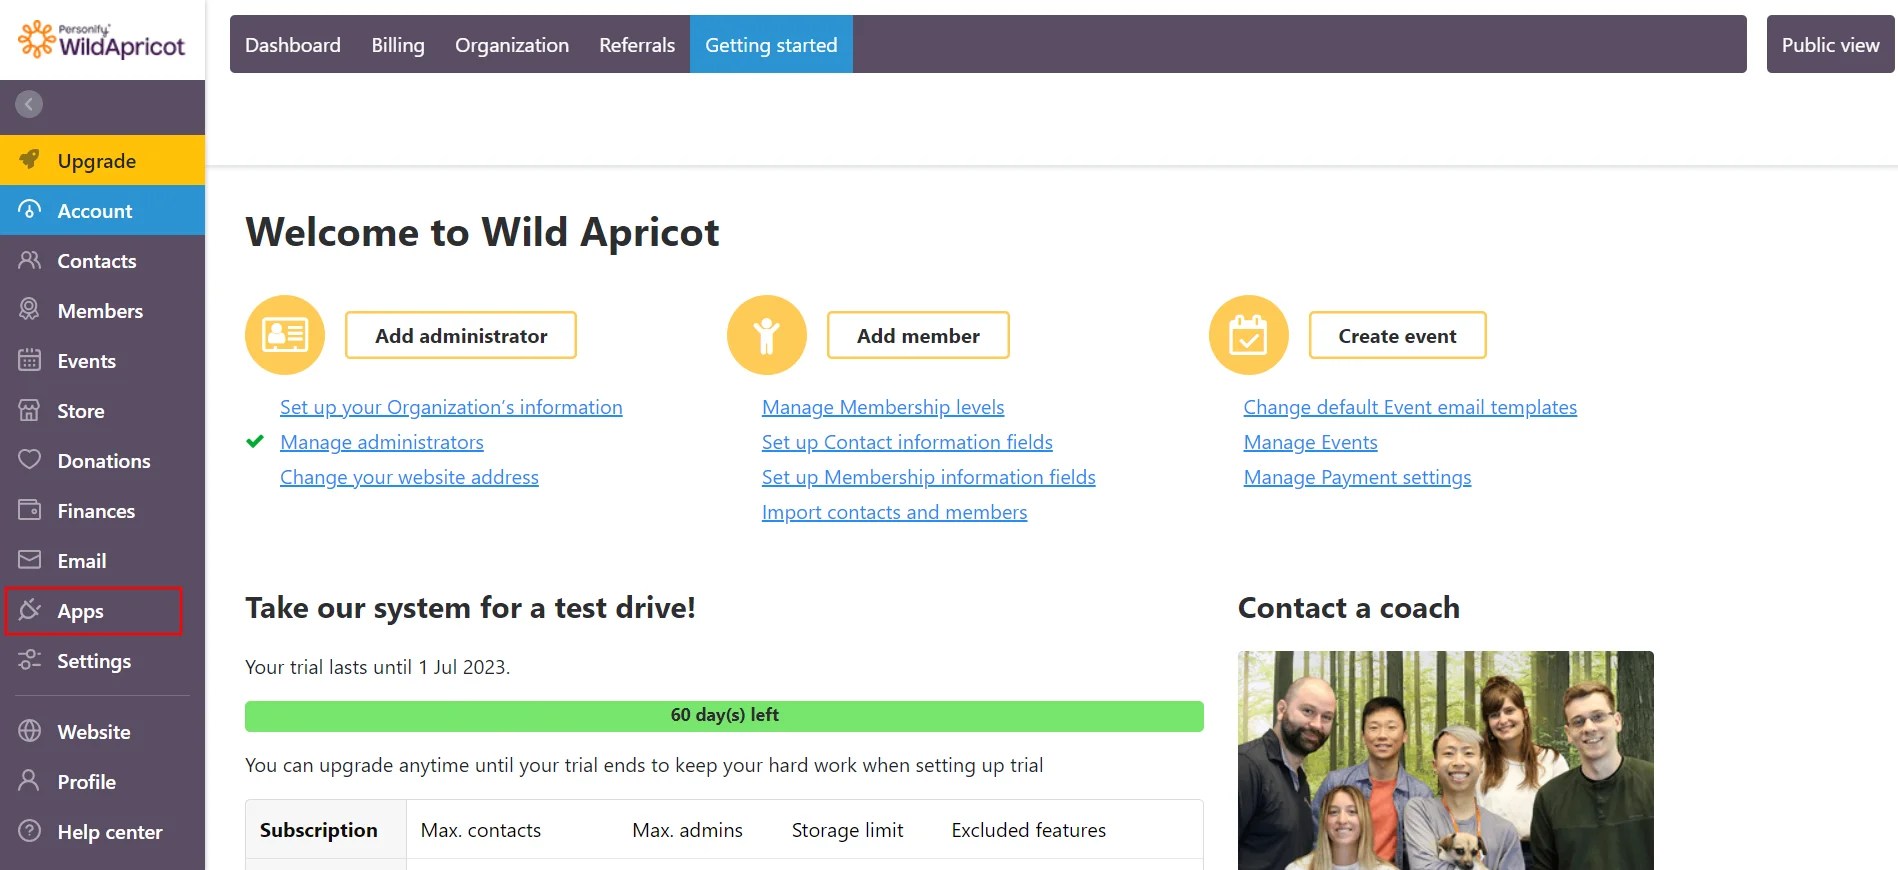1898x870 pixels.
Task: Select Settings in the sidebar menu
Action: [x=102, y=660]
